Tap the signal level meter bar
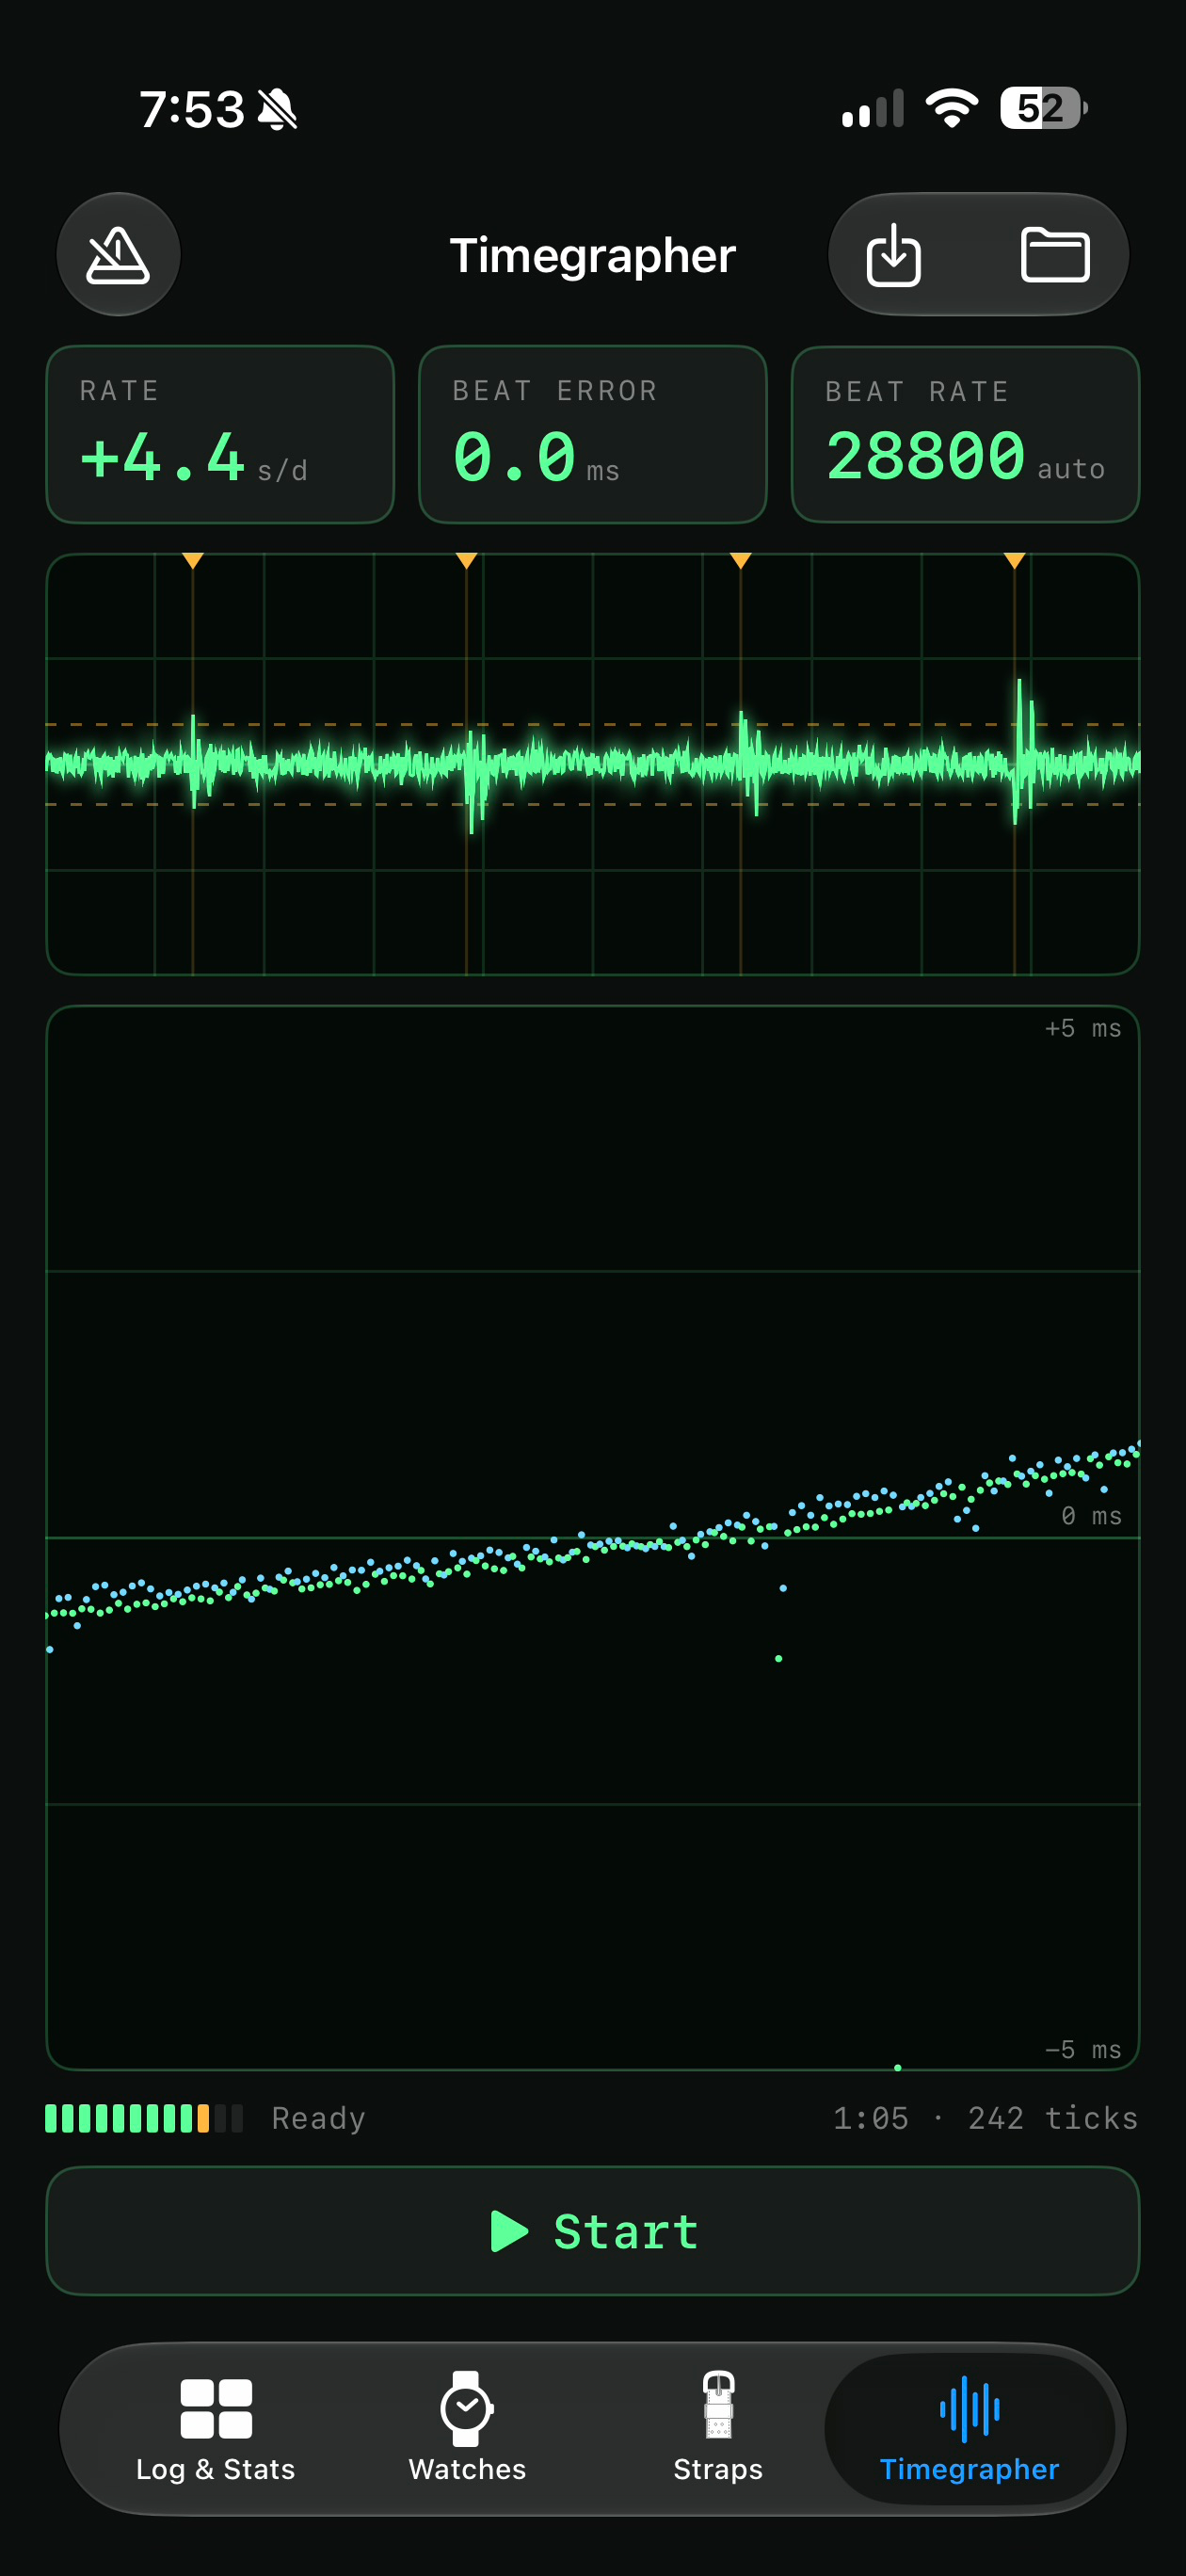 (144, 2118)
